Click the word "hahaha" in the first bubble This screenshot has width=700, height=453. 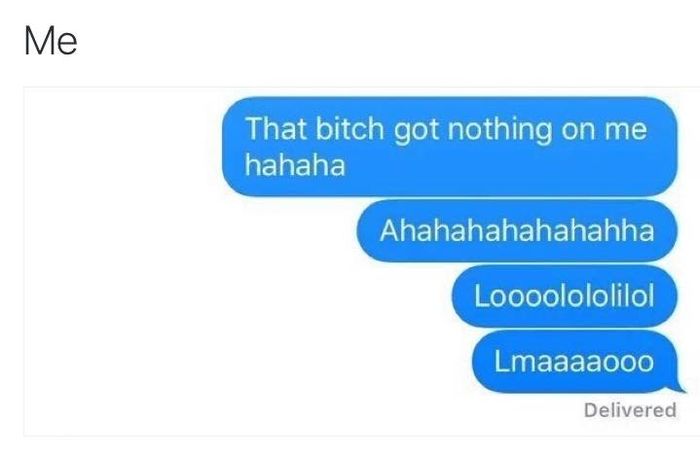tap(295, 165)
